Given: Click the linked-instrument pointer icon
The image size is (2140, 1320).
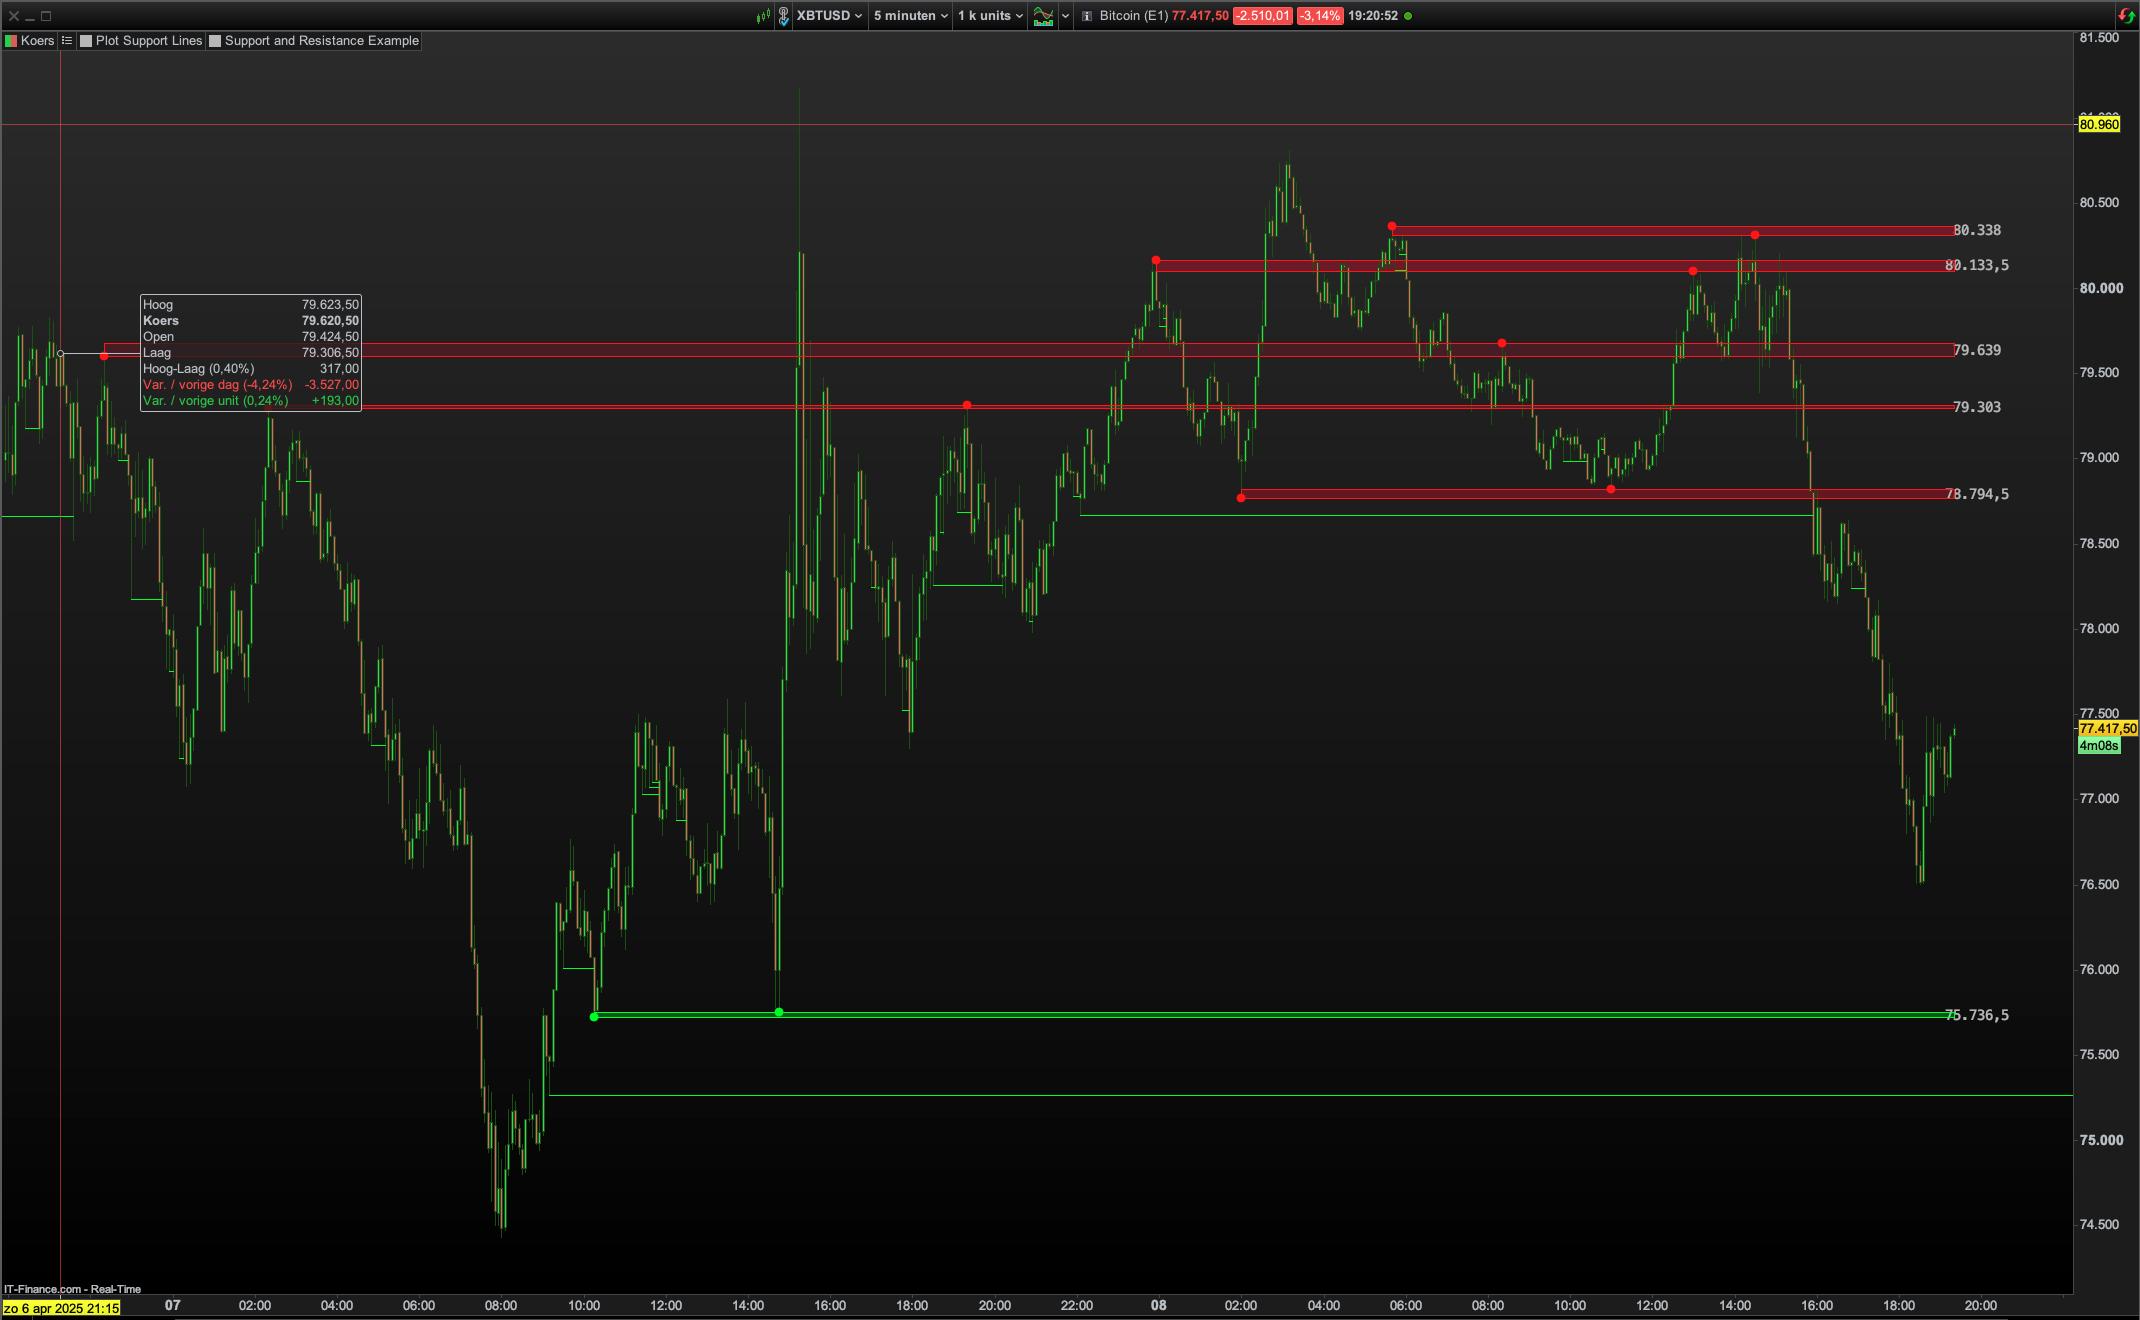Looking at the screenshot, I should 784,15.
